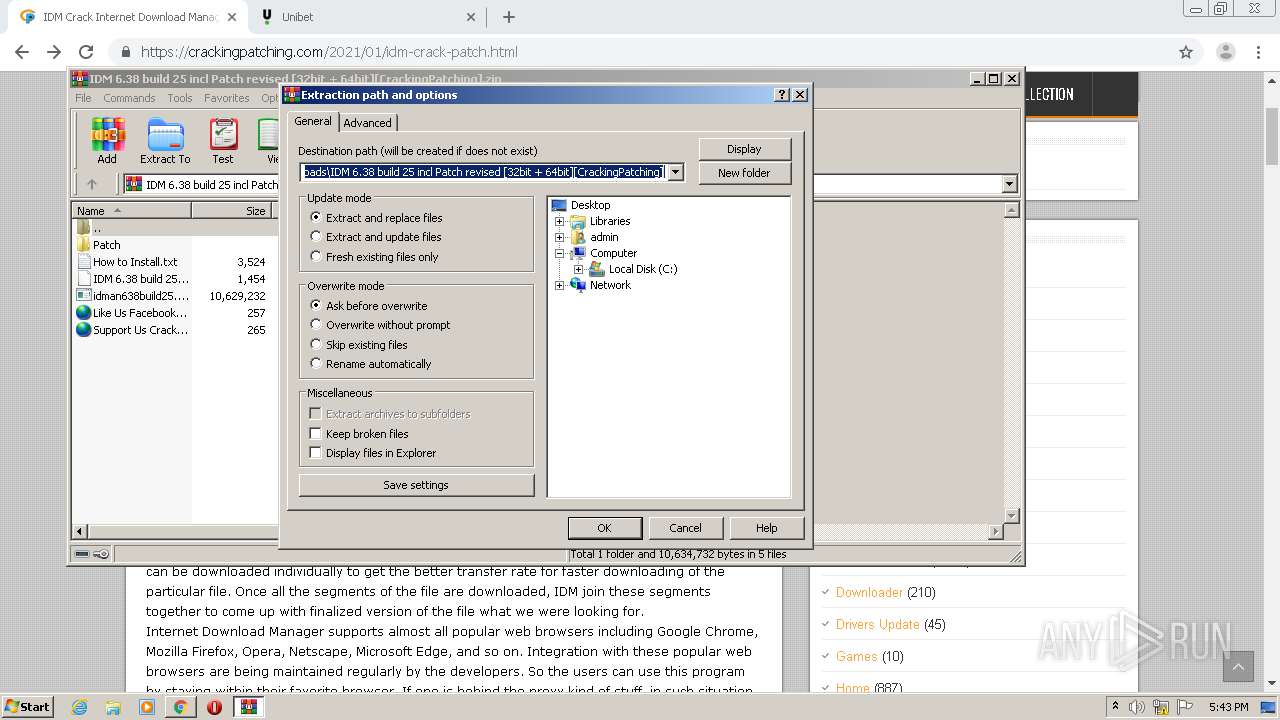Switch to Chrome via taskbar icon
The width and height of the screenshot is (1280, 720).
click(180, 707)
